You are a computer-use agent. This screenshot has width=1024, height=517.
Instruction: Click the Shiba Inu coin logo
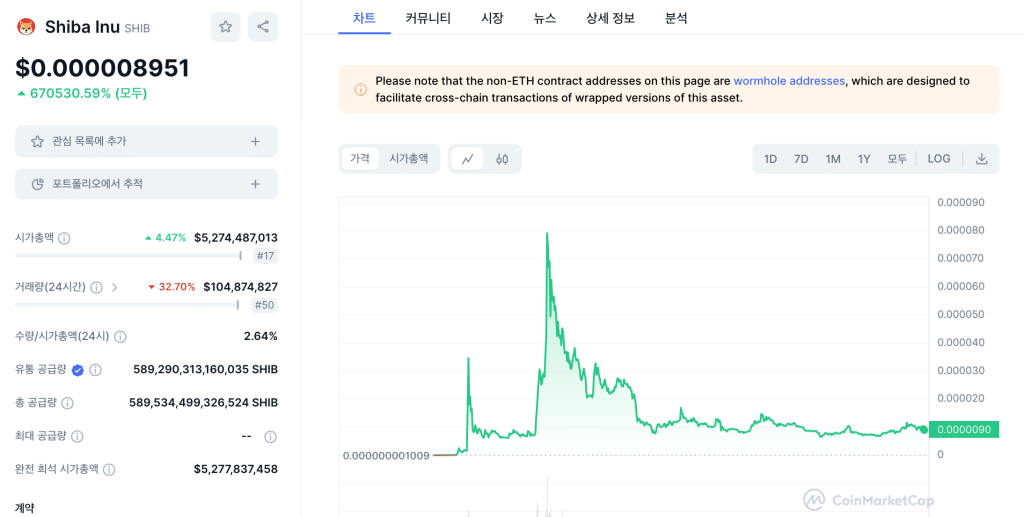[26, 27]
